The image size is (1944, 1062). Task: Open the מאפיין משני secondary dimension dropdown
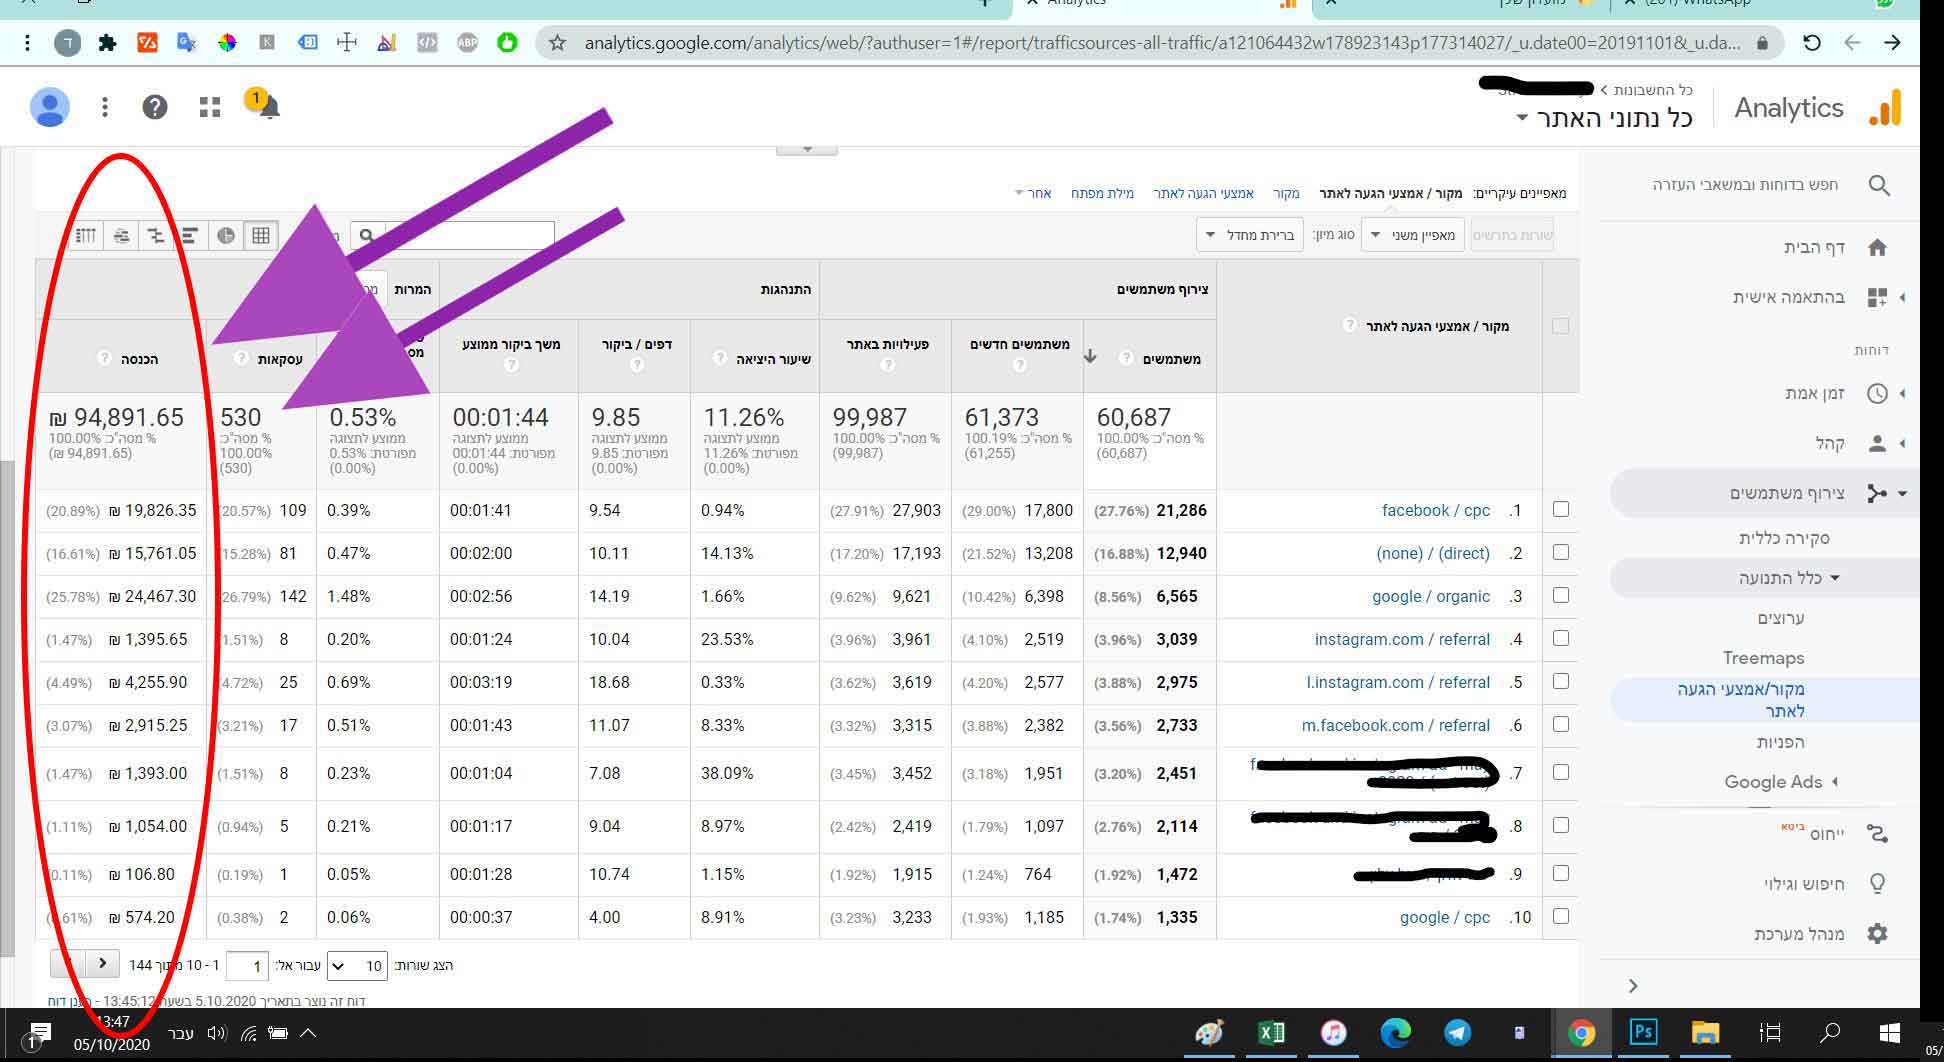click(x=1413, y=235)
